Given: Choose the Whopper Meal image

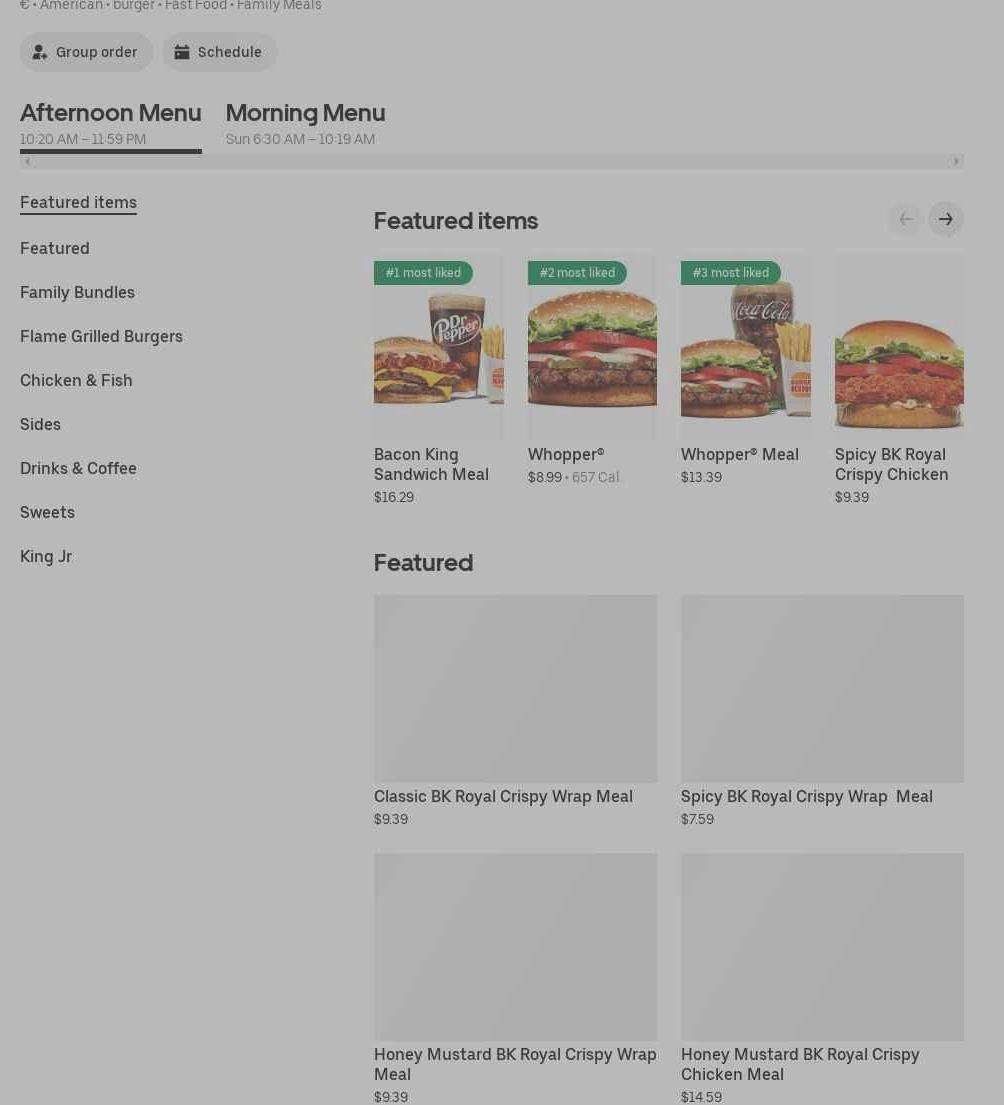Looking at the screenshot, I should [x=745, y=345].
